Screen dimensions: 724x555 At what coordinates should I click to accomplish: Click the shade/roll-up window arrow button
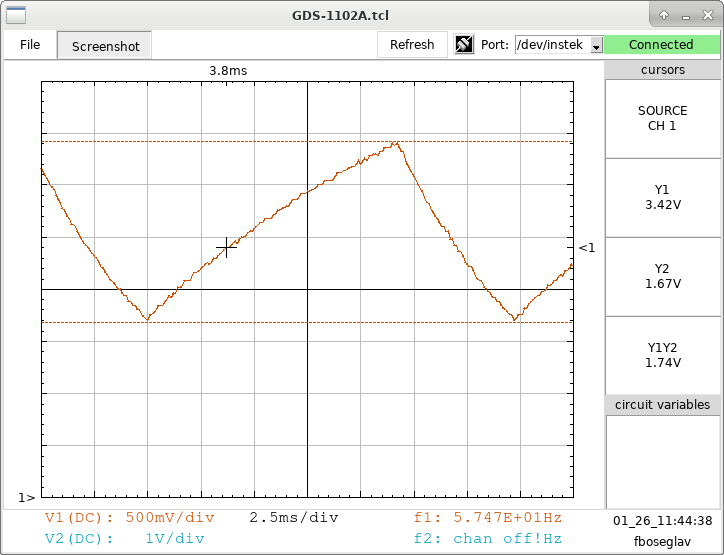pos(664,16)
